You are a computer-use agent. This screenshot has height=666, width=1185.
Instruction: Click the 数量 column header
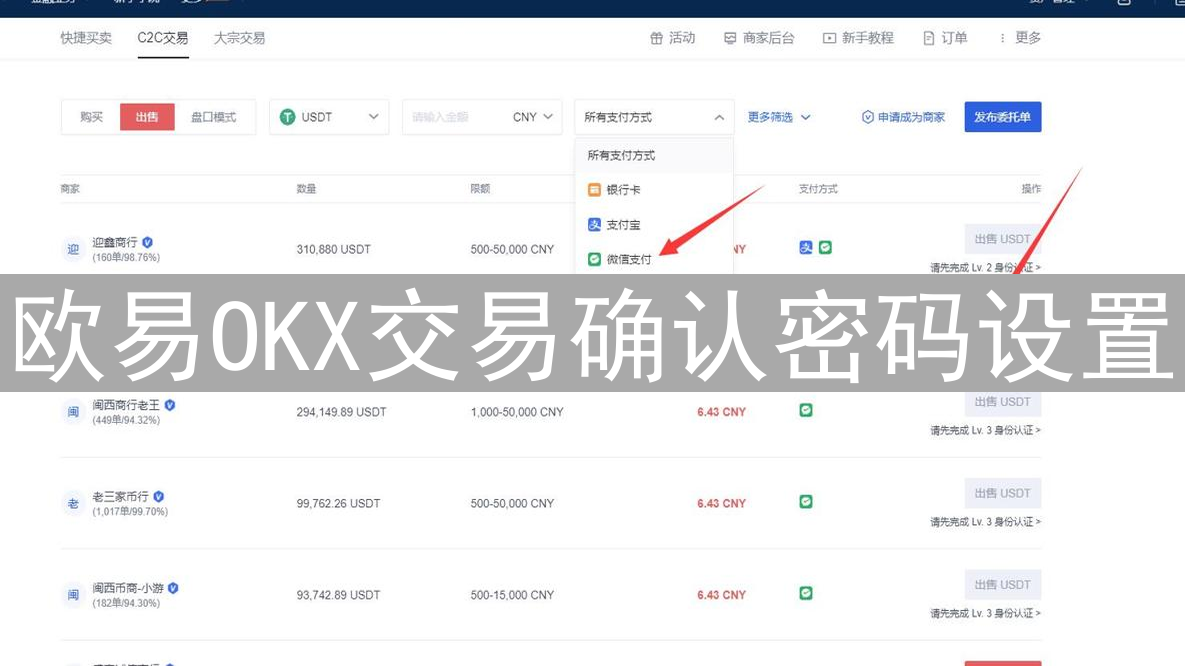coord(306,189)
